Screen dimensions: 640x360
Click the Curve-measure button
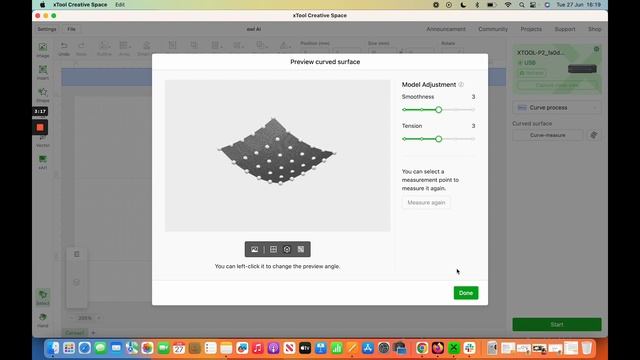(548, 135)
